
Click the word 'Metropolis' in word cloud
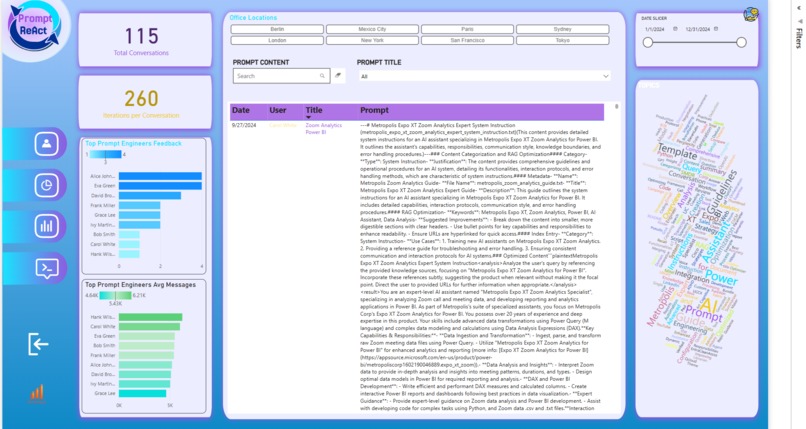pos(660,307)
